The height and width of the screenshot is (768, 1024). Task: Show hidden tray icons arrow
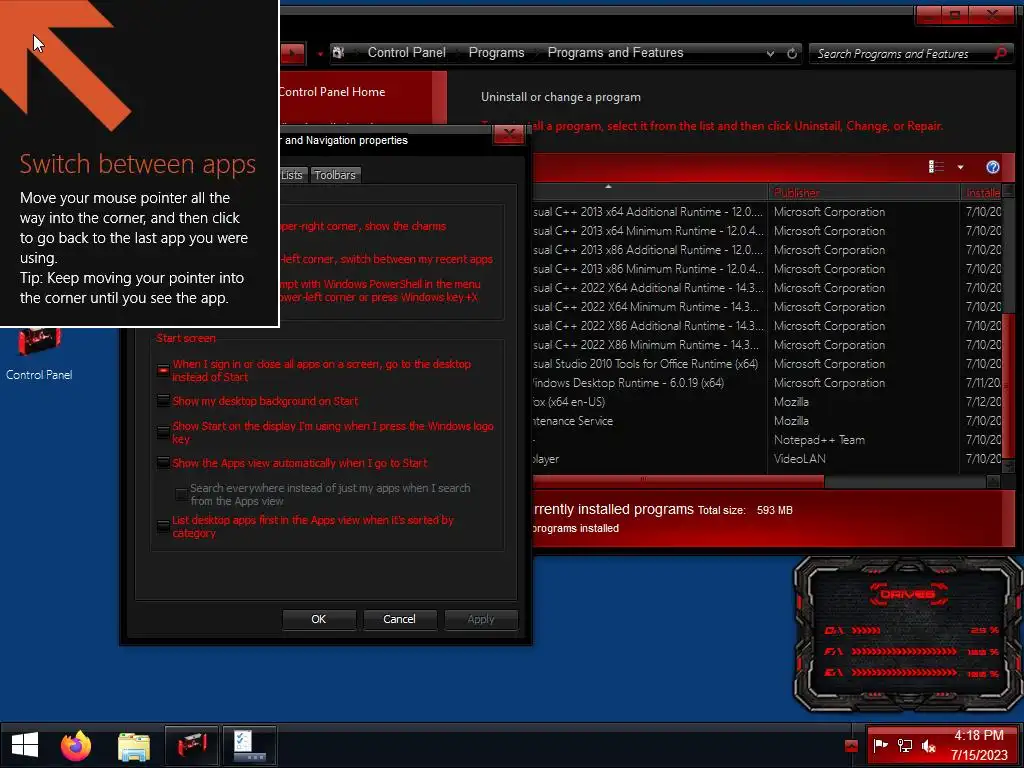(x=851, y=746)
